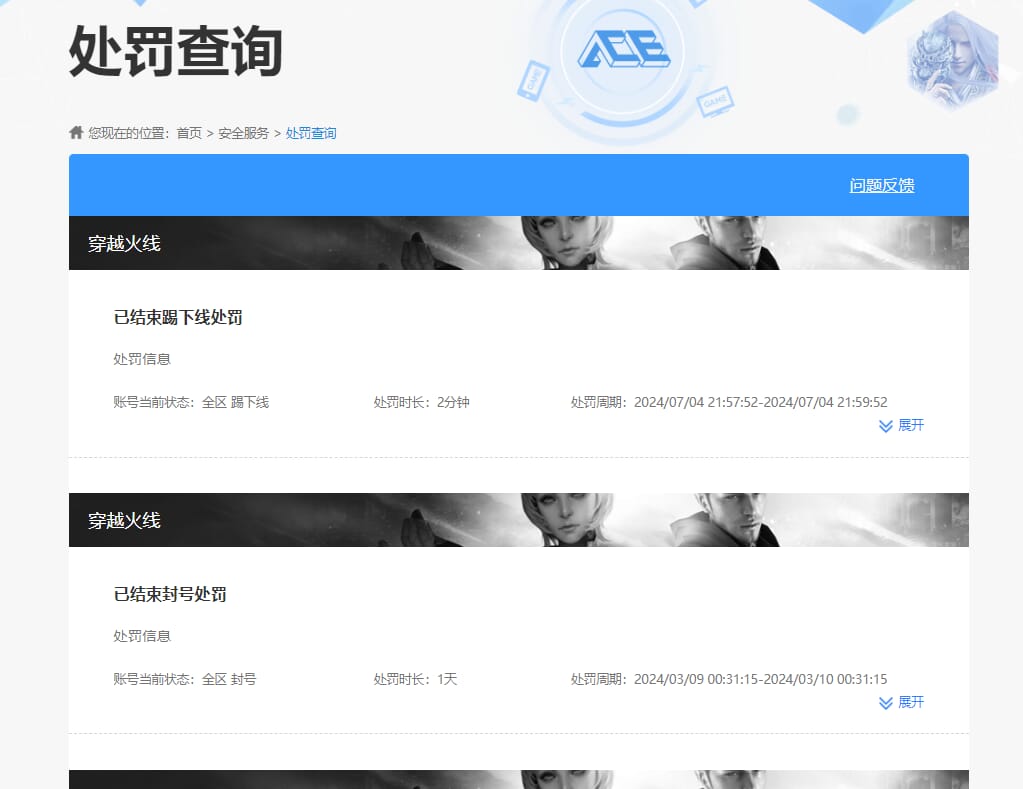Click the character avatar in the top corner
Image resolution: width=1023 pixels, height=789 pixels.
coord(953,60)
